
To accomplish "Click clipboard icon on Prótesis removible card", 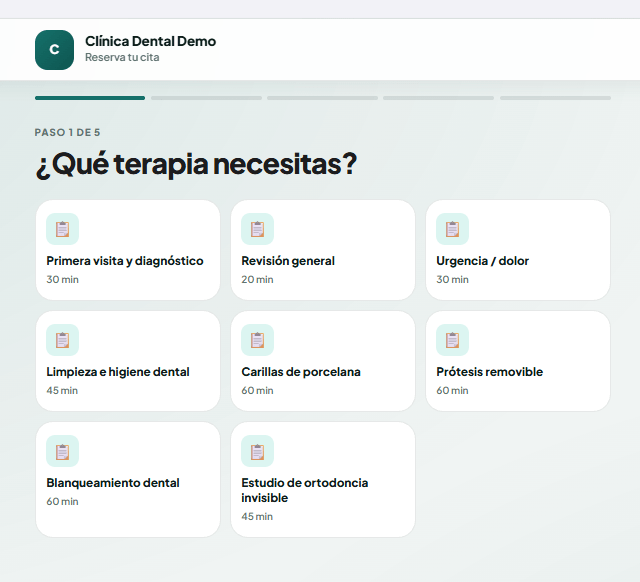I will click(453, 340).
